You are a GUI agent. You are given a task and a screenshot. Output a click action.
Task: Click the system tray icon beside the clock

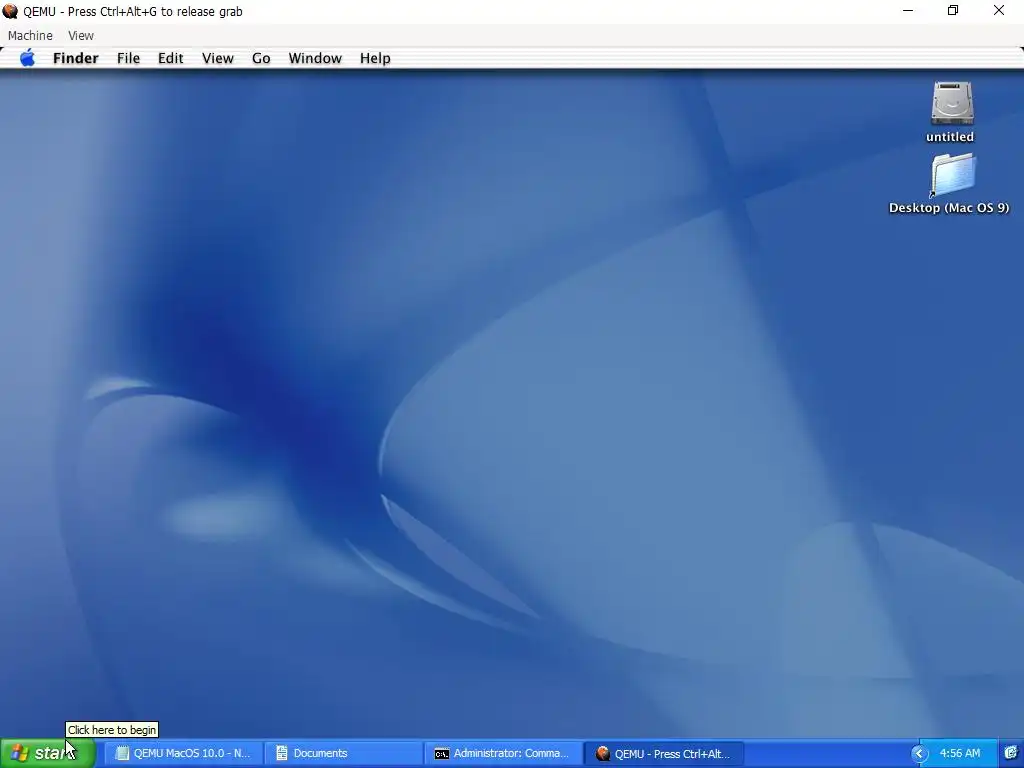[1011, 753]
